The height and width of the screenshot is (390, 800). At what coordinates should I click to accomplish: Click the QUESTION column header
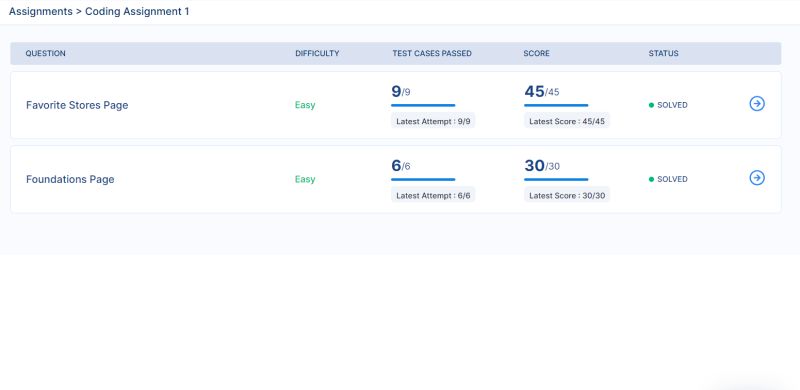(x=45, y=53)
